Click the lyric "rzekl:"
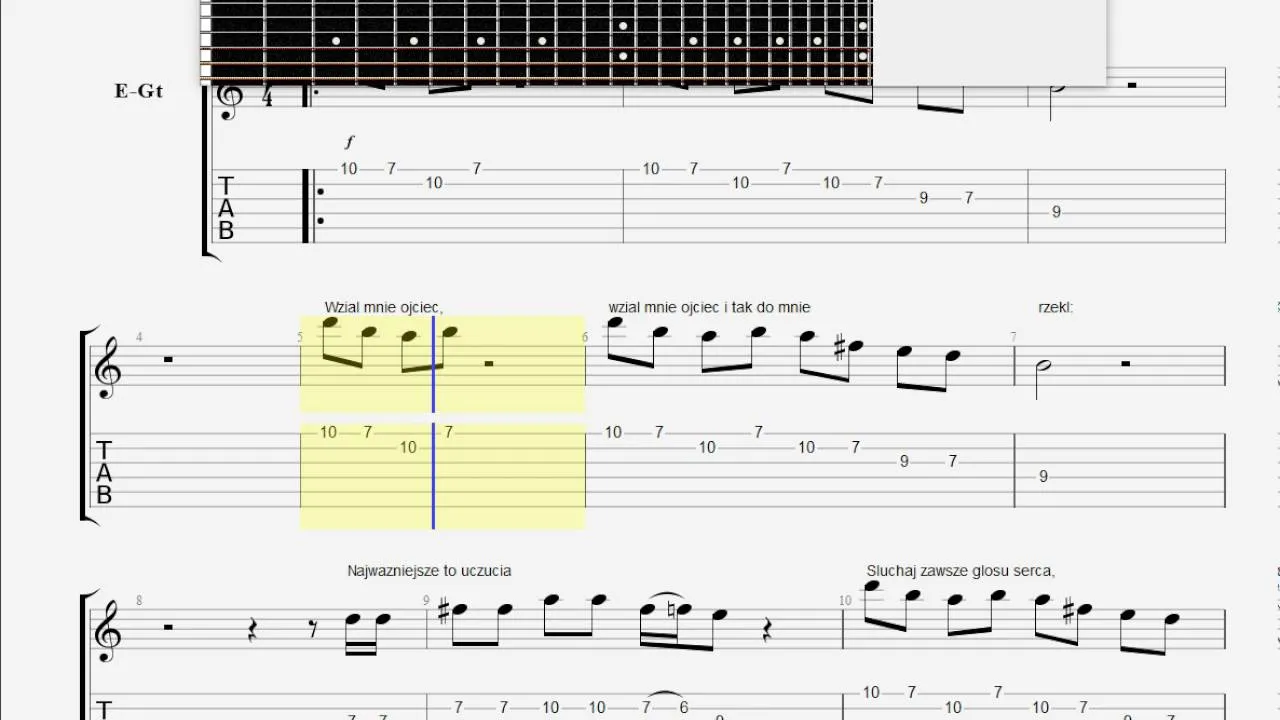Image resolution: width=1280 pixels, height=720 pixels. coord(1056,307)
